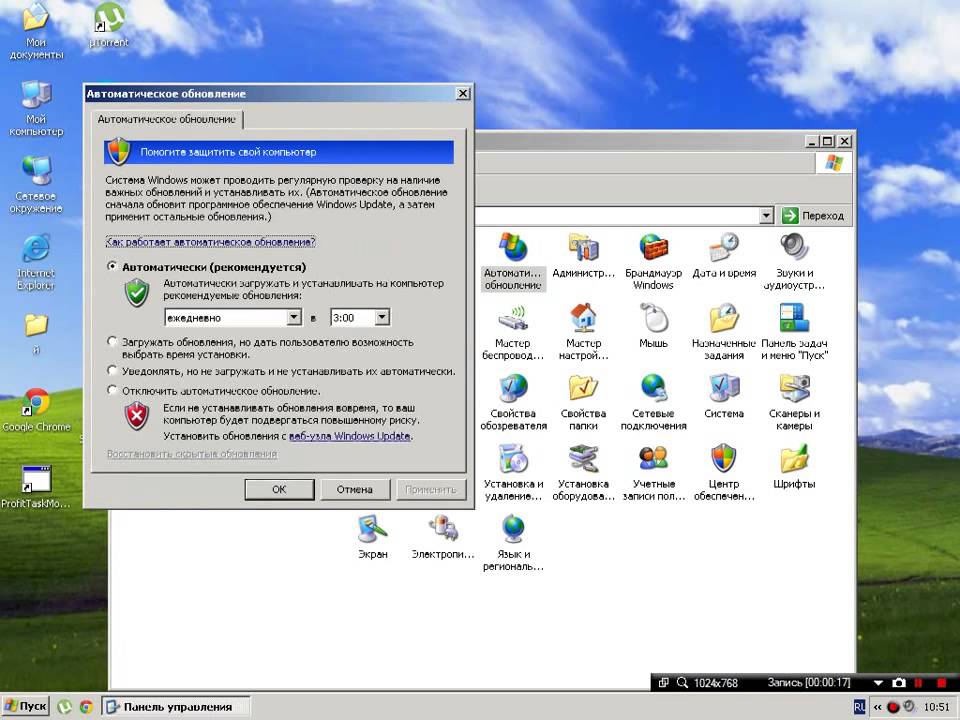
Task: Open Network Connections (Сетевые подключения) icon
Action: coord(653,402)
